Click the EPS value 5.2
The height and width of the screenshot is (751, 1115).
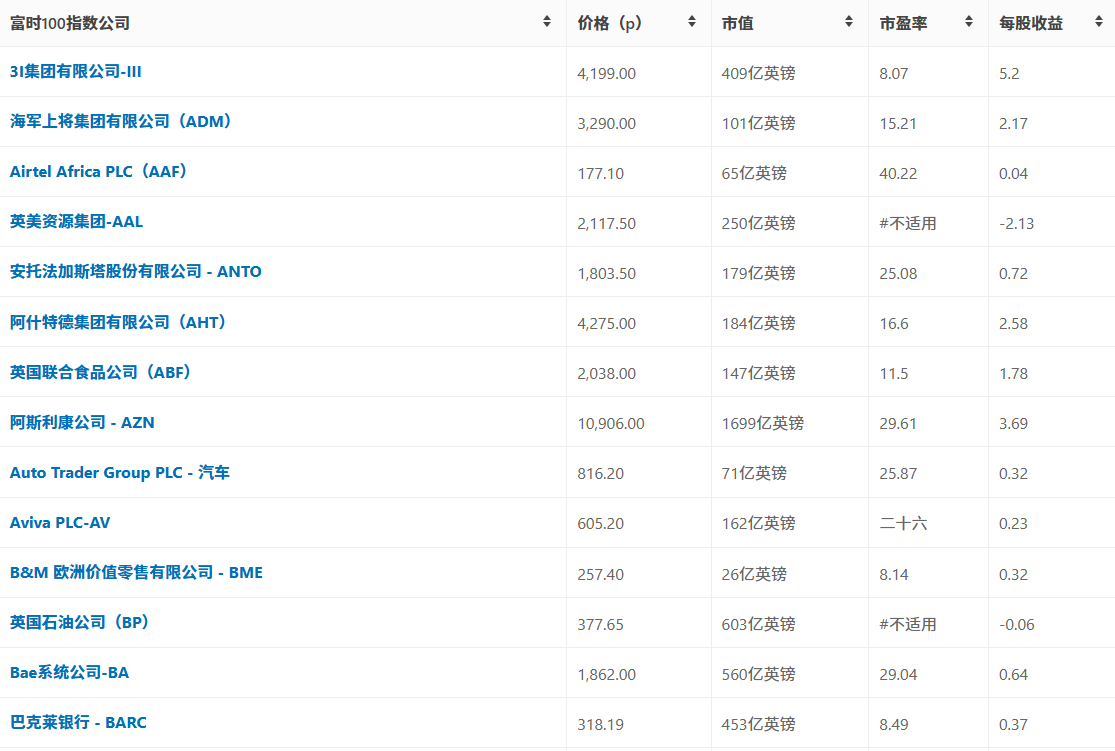1009,73
